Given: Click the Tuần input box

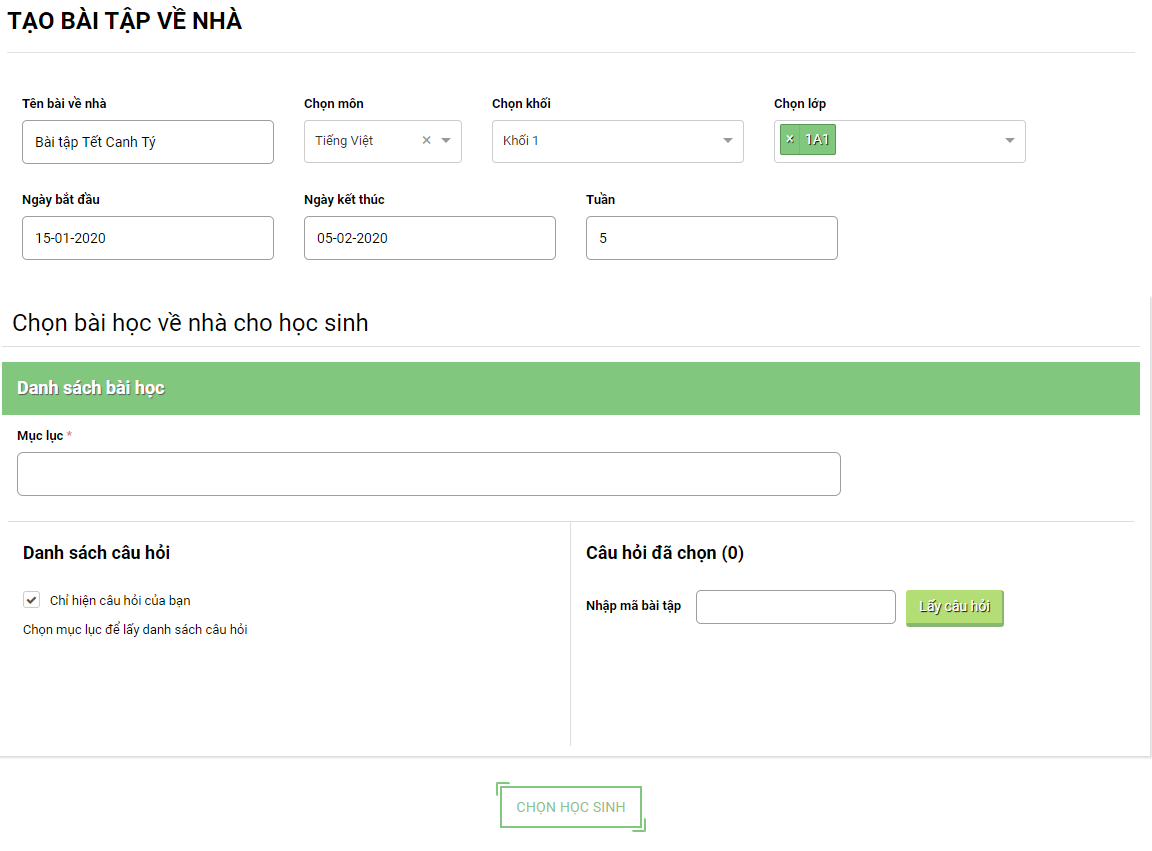Looking at the screenshot, I should tap(712, 238).
